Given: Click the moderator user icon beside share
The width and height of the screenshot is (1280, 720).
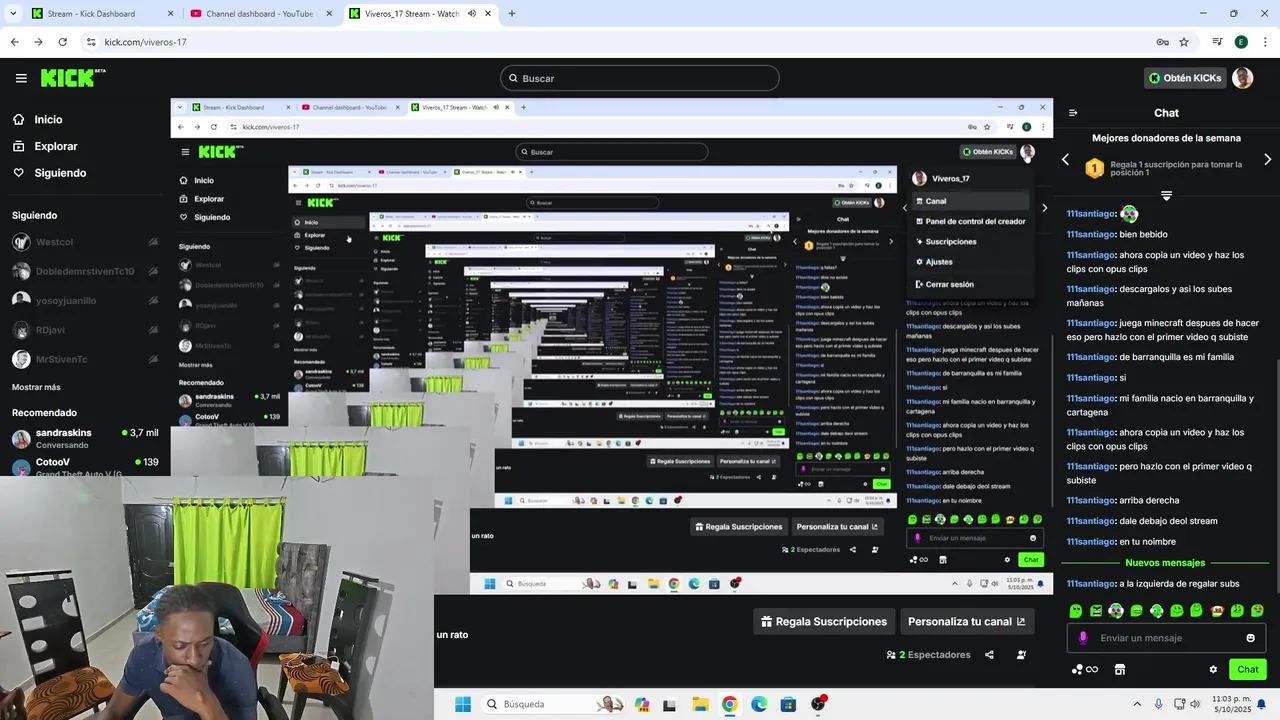Looking at the screenshot, I should click(x=1021, y=655).
